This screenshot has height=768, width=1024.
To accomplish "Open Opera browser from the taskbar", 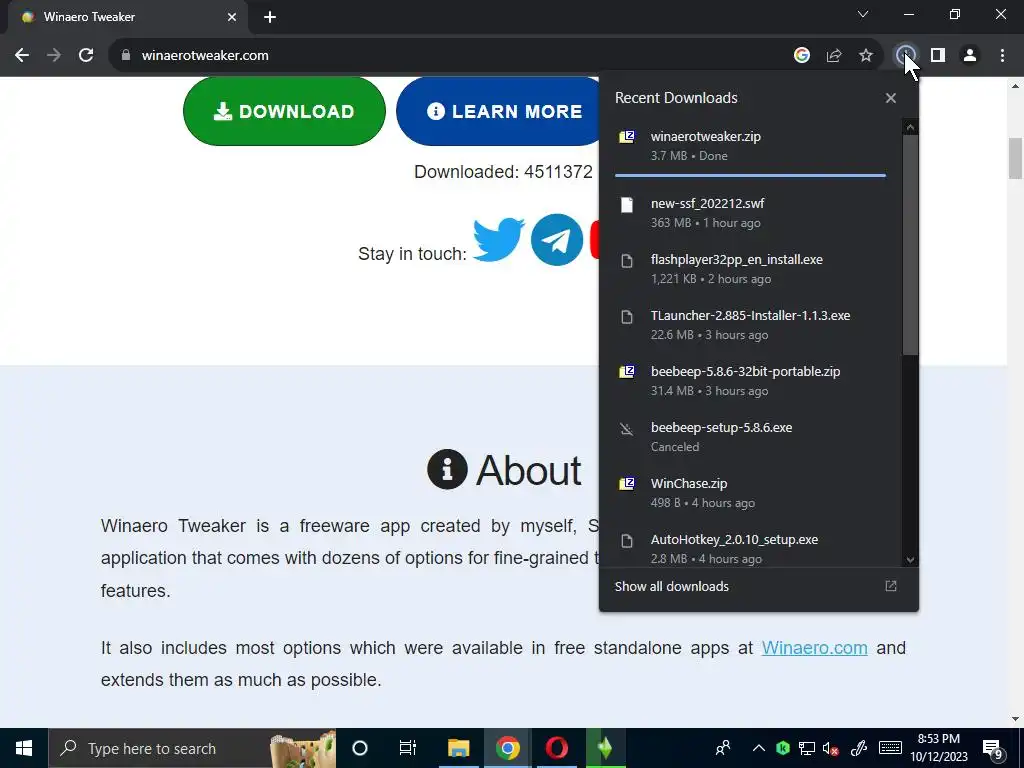I will pos(556,748).
